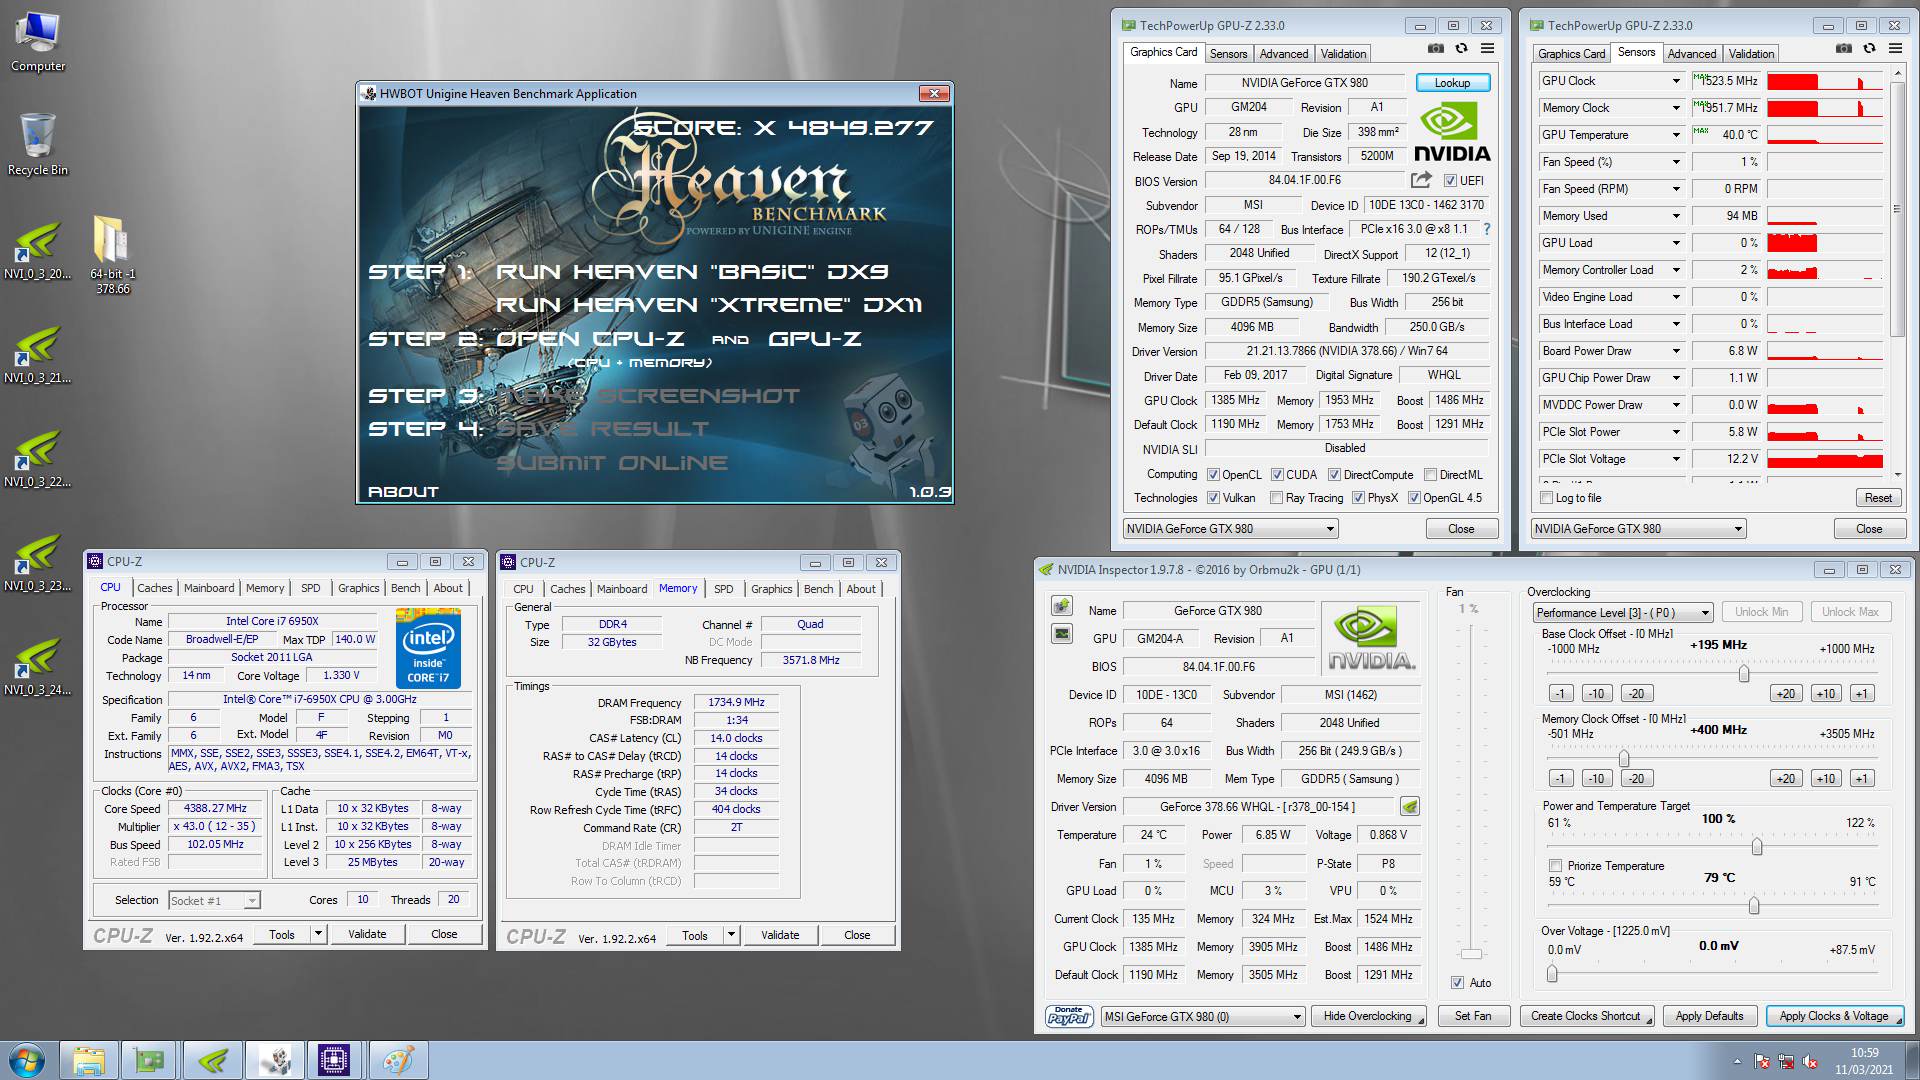The height and width of the screenshot is (1080, 1920).
Task: Click the Windows Start button
Action: pos(26,1060)
